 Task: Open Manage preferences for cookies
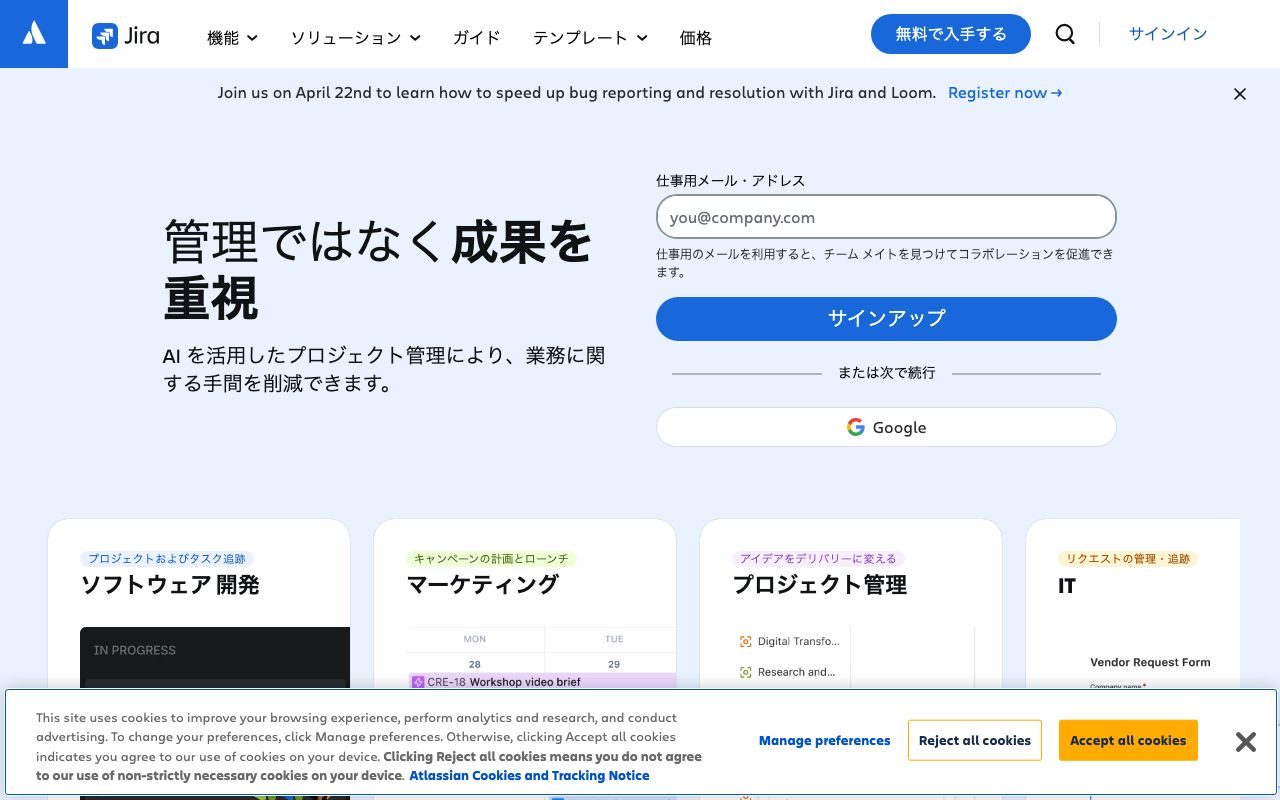point(824,740)
